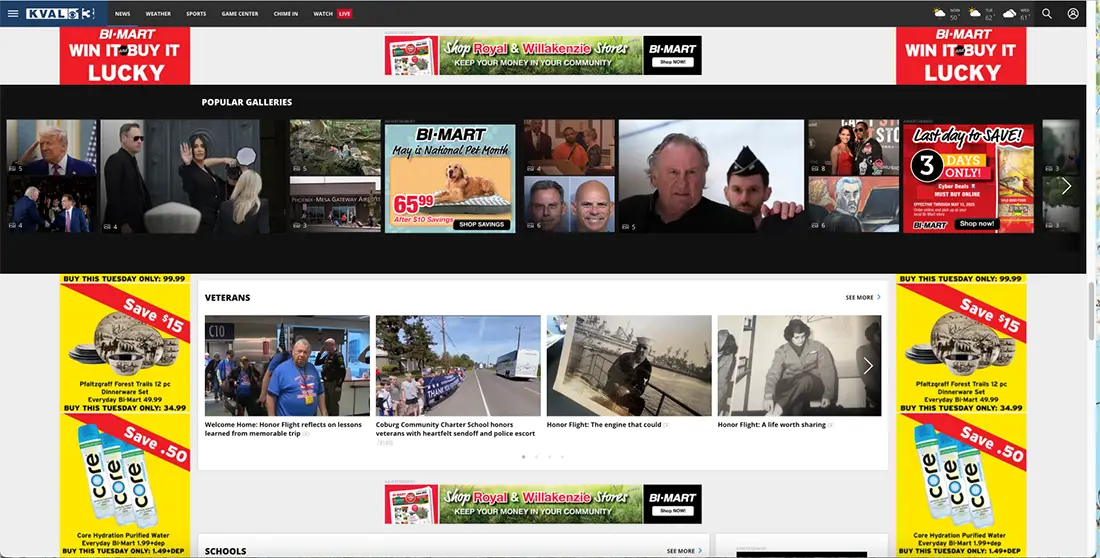This screenshot has width=1100, height=558.
Task: Open the NEWS menu
Action: 123,13
